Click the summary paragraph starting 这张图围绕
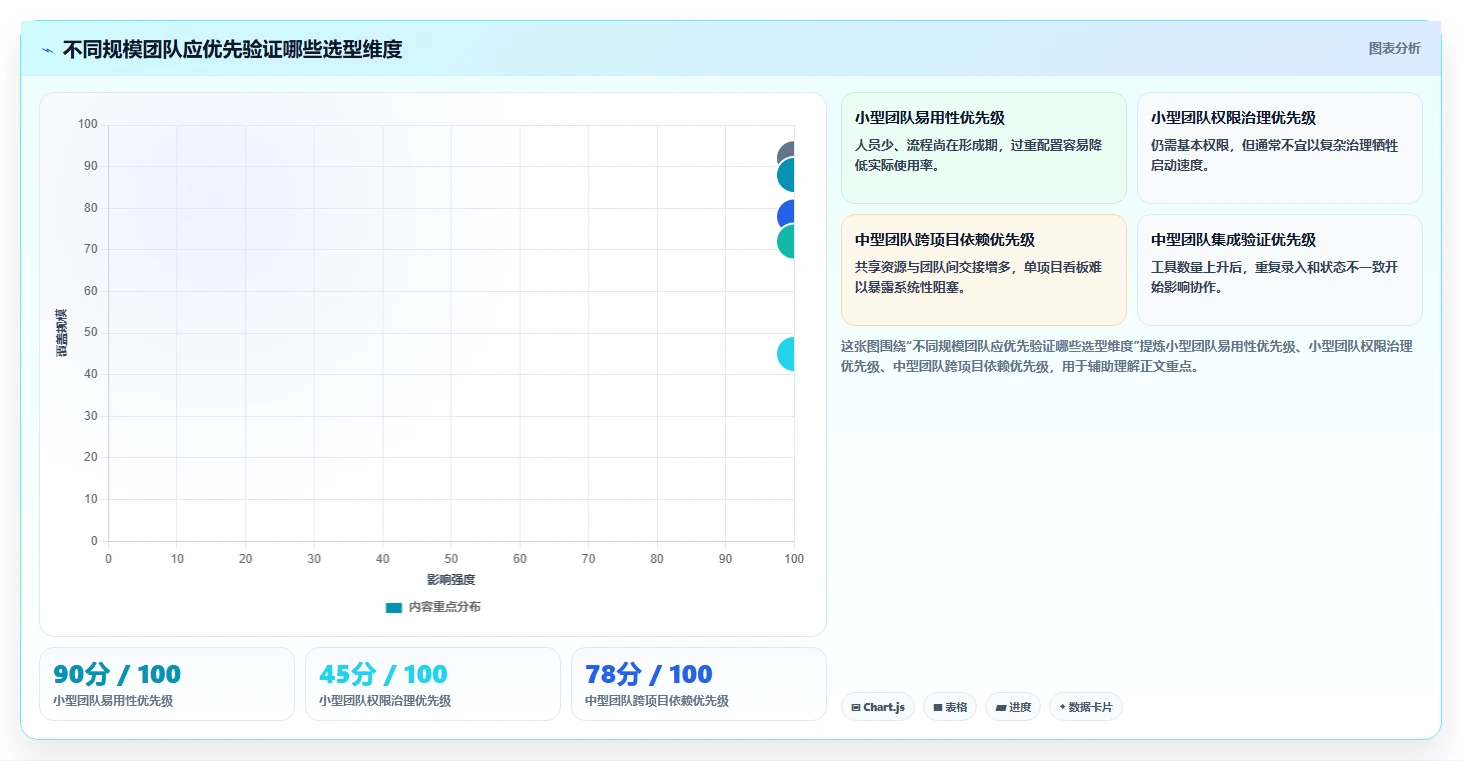 coord(1127,356)
